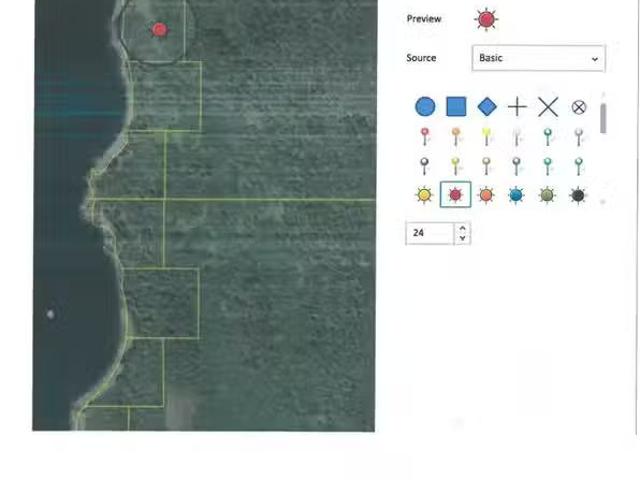Viewport: 640px width, 480px height.
Task: Pick the blue starburst marker symbol
Action: (x=516, y=195)
